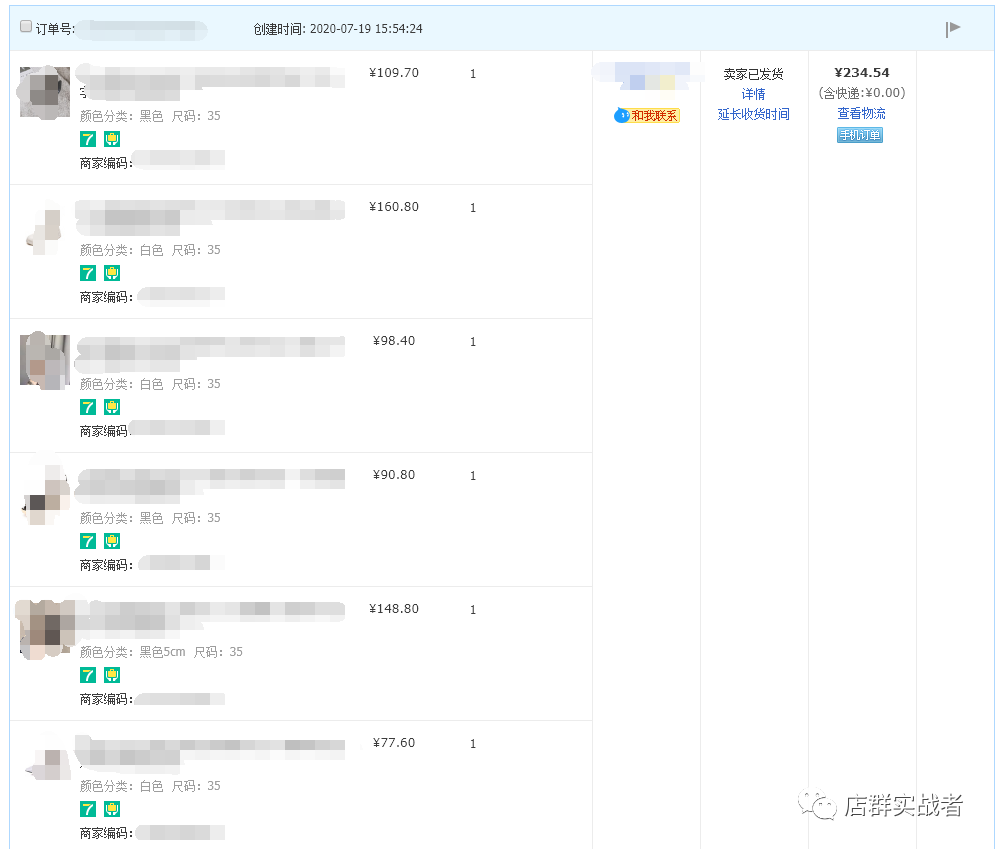Open the 详情 shipping details link
Image resolution: width=996 pixels, height=849 pixels.
753,93
